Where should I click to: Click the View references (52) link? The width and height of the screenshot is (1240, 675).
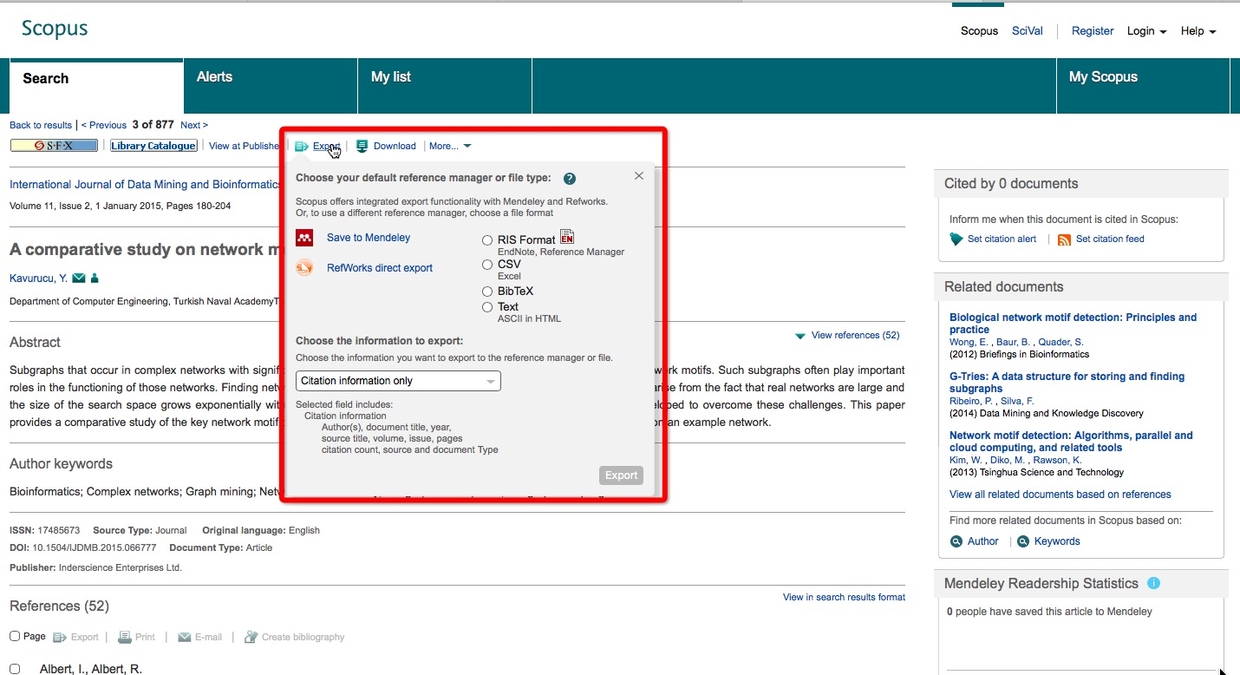[x=855, y=336]
